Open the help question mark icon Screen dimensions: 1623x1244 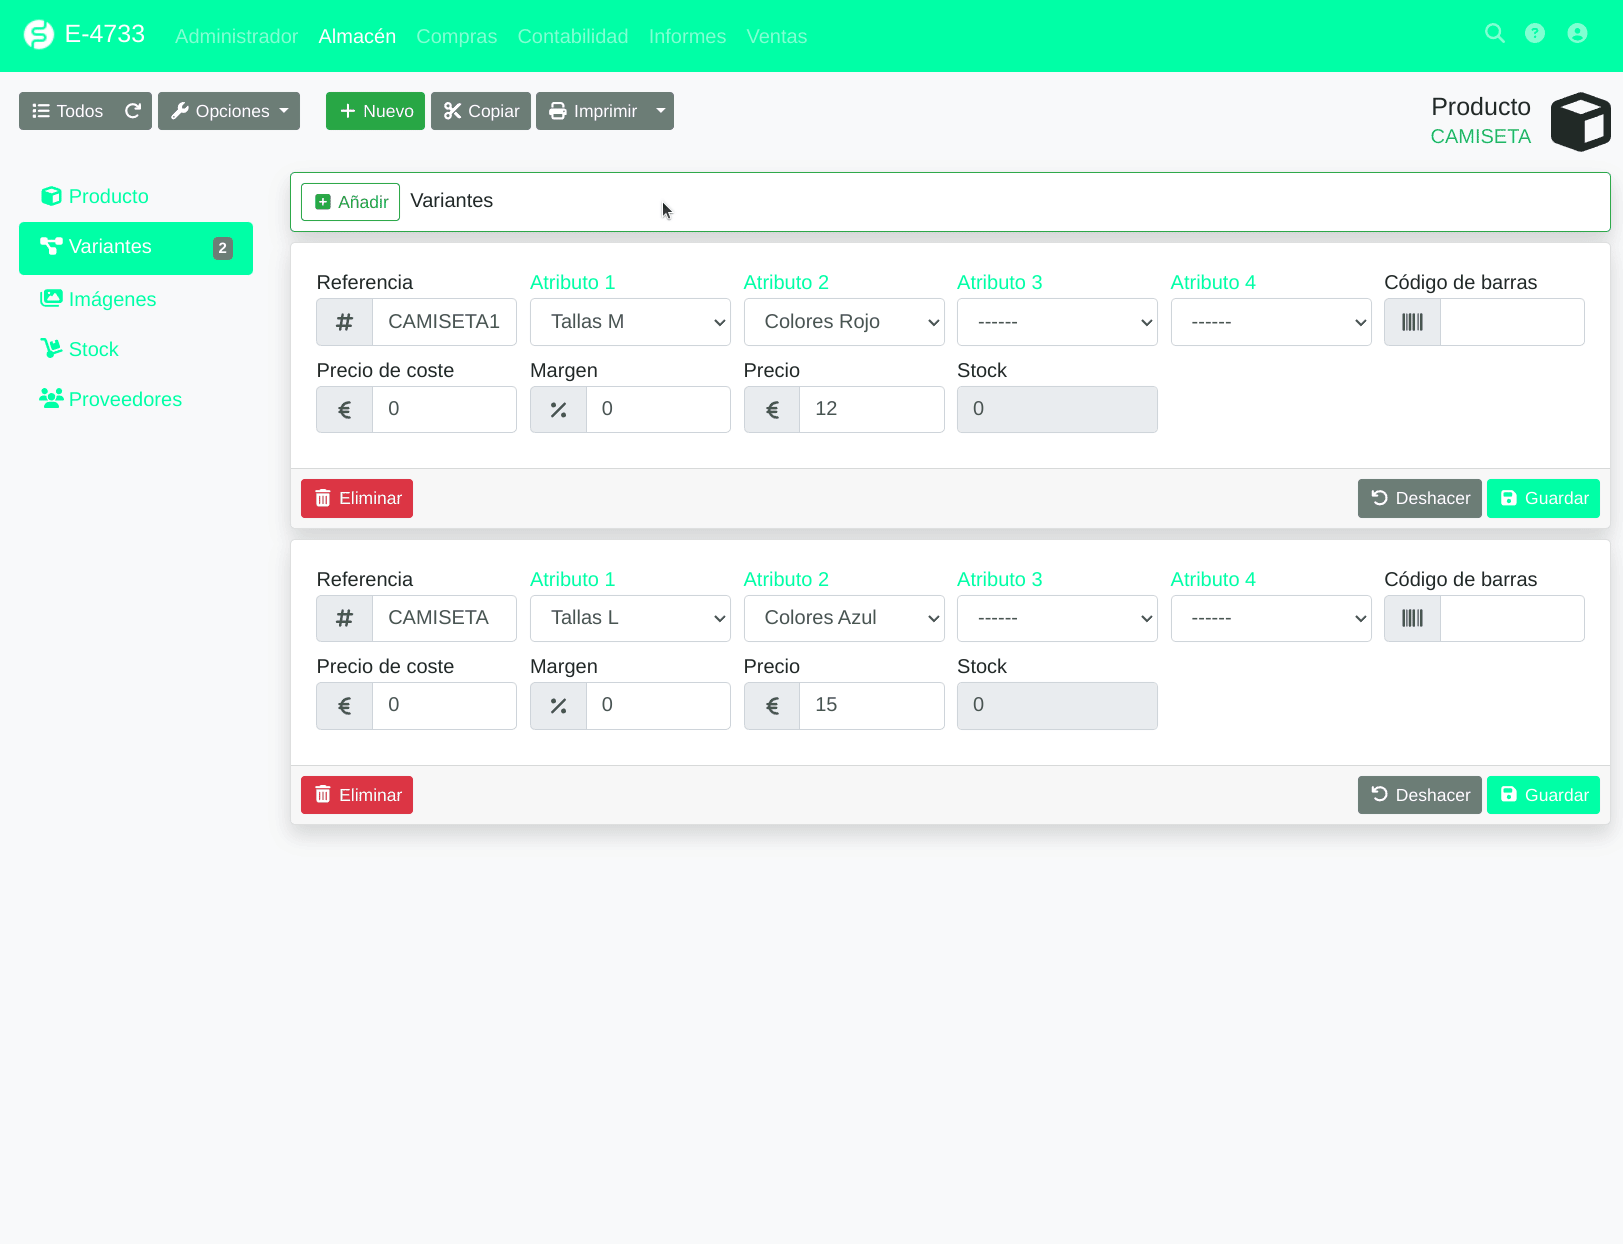[x=1535, y=33]
